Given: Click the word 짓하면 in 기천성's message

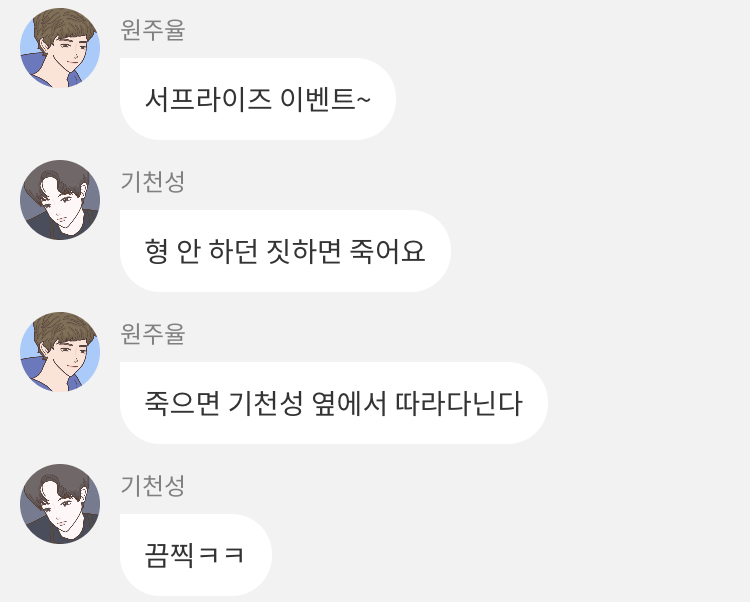Looking at the screenshot, I should pyautogui.click(x=303, y=251).
